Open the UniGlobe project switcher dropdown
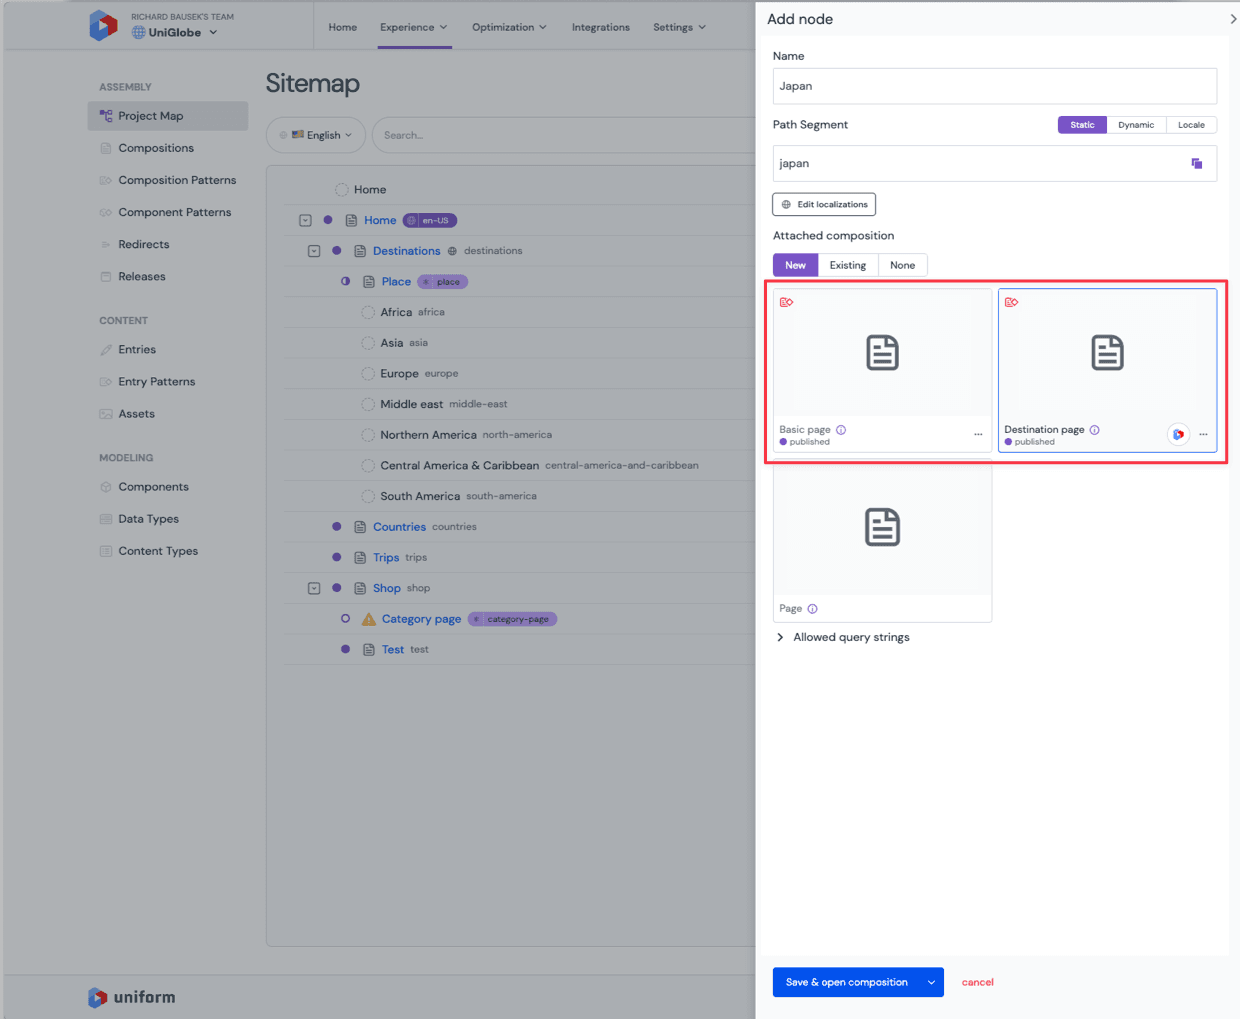The image size is (1240, 1019). click(x=175, y=33)
